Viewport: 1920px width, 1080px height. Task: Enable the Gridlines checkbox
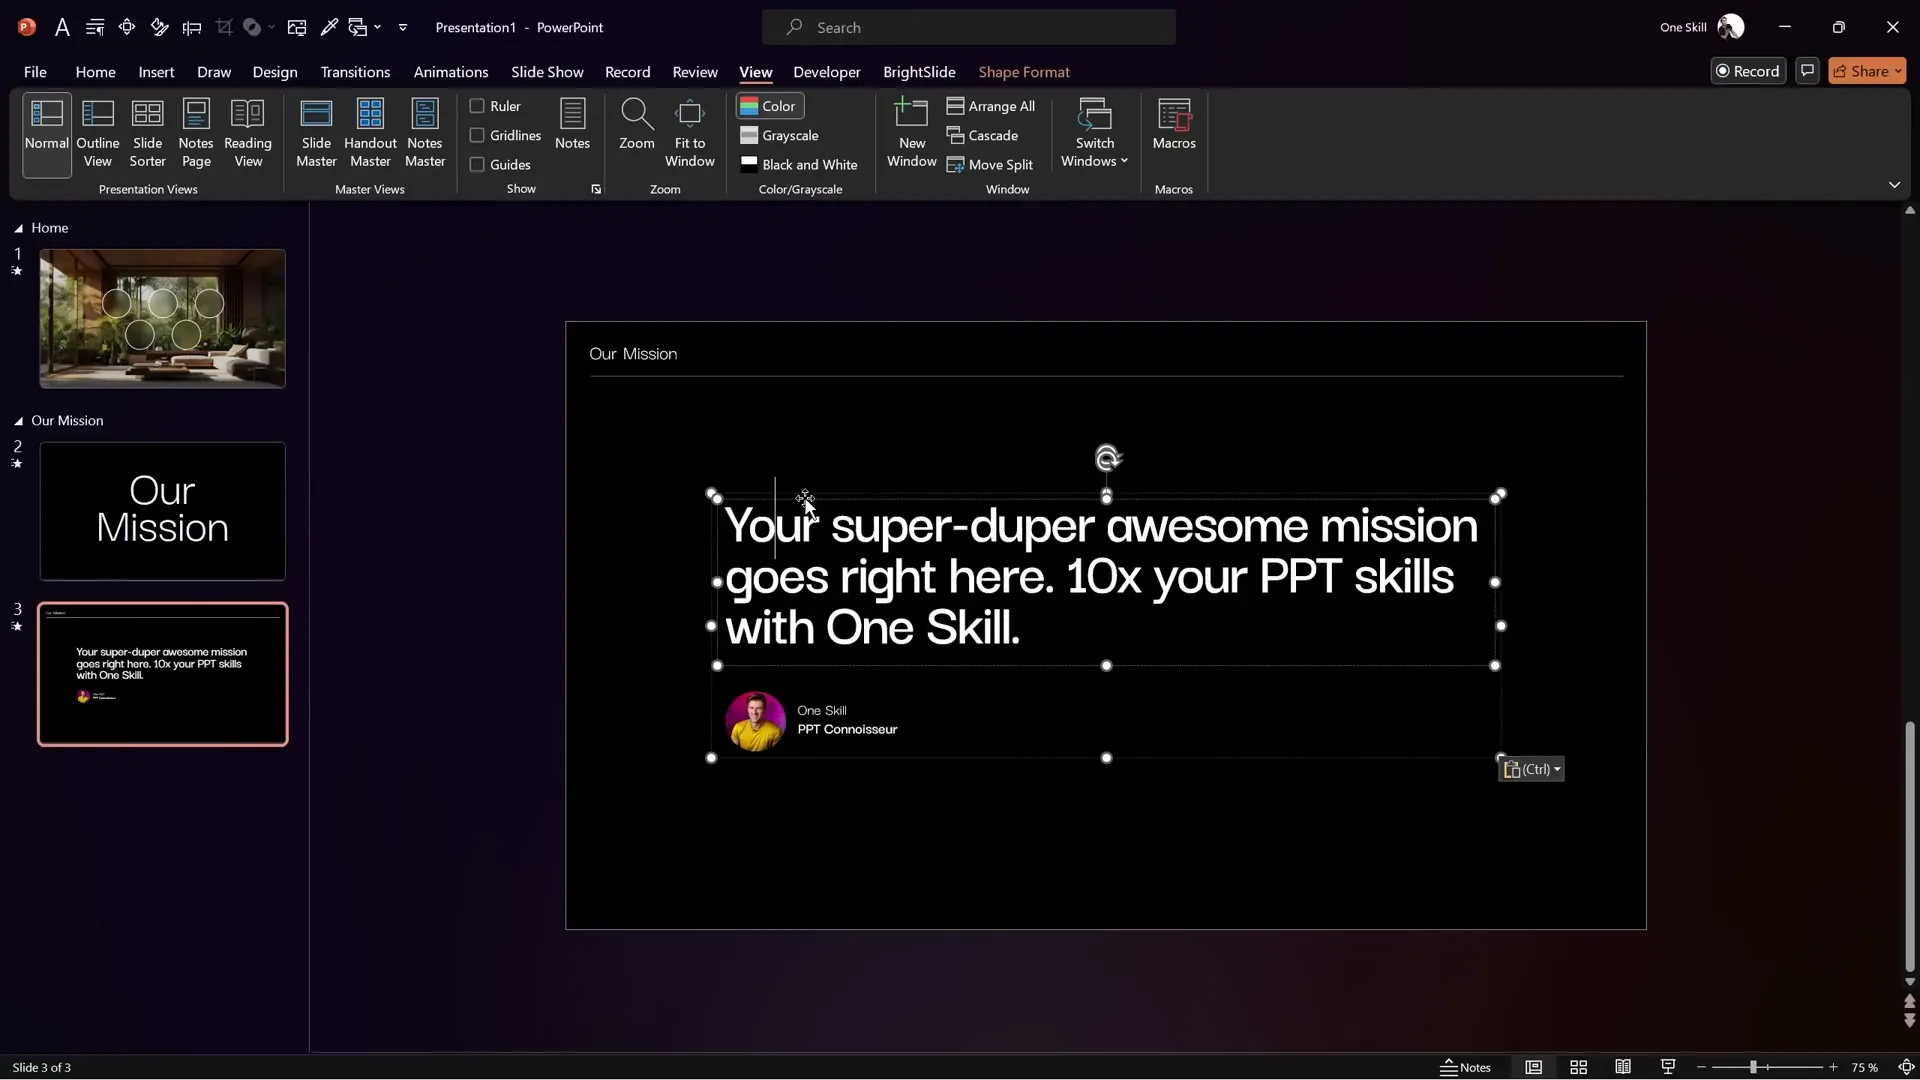[477, 135]
